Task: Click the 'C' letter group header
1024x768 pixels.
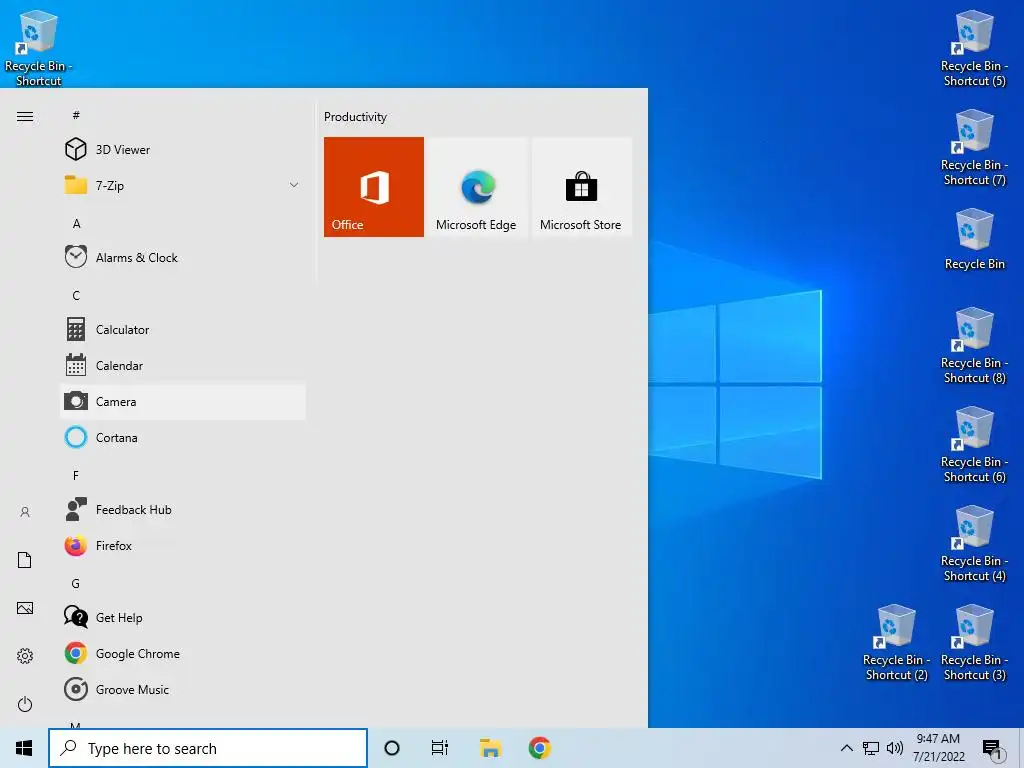Action: click(76, 295)
